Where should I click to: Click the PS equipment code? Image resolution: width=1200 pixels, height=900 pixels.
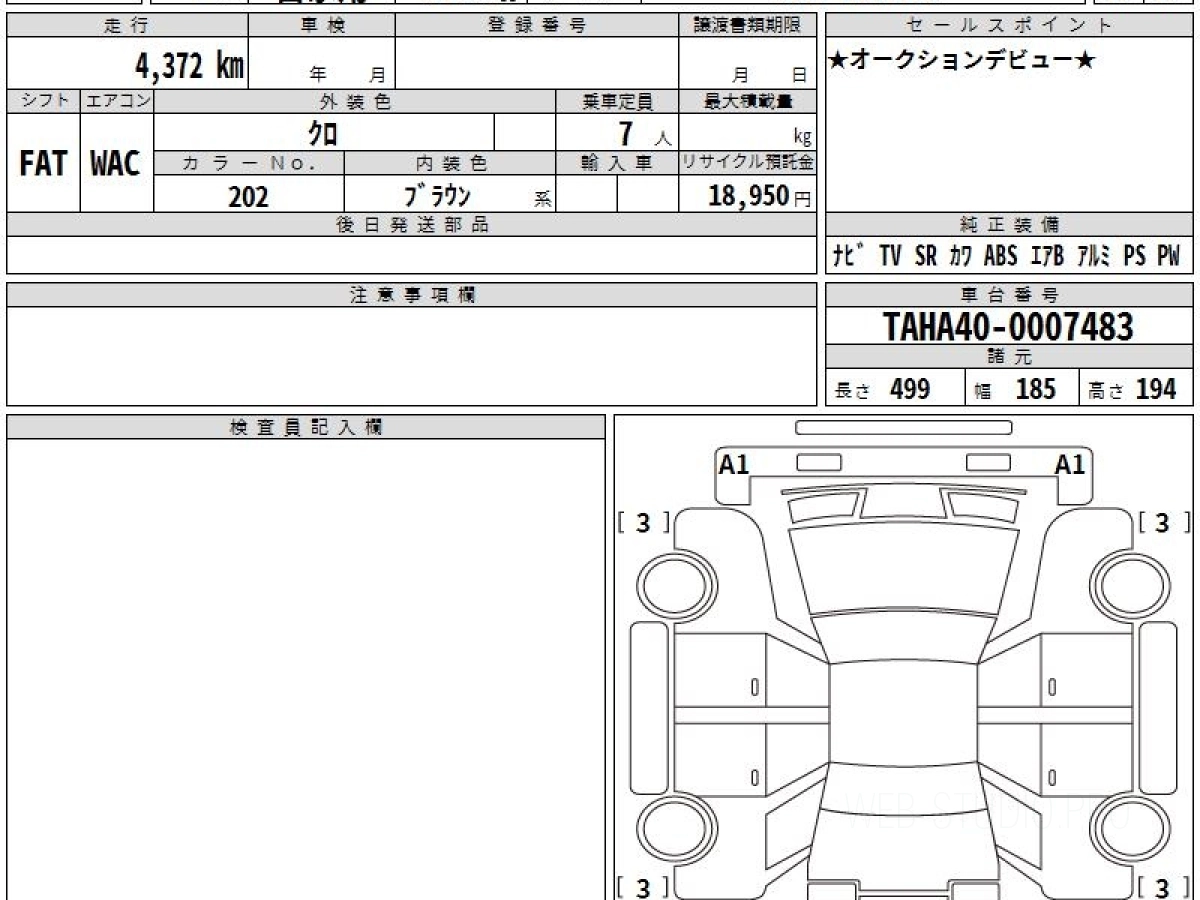[1134, 256]
